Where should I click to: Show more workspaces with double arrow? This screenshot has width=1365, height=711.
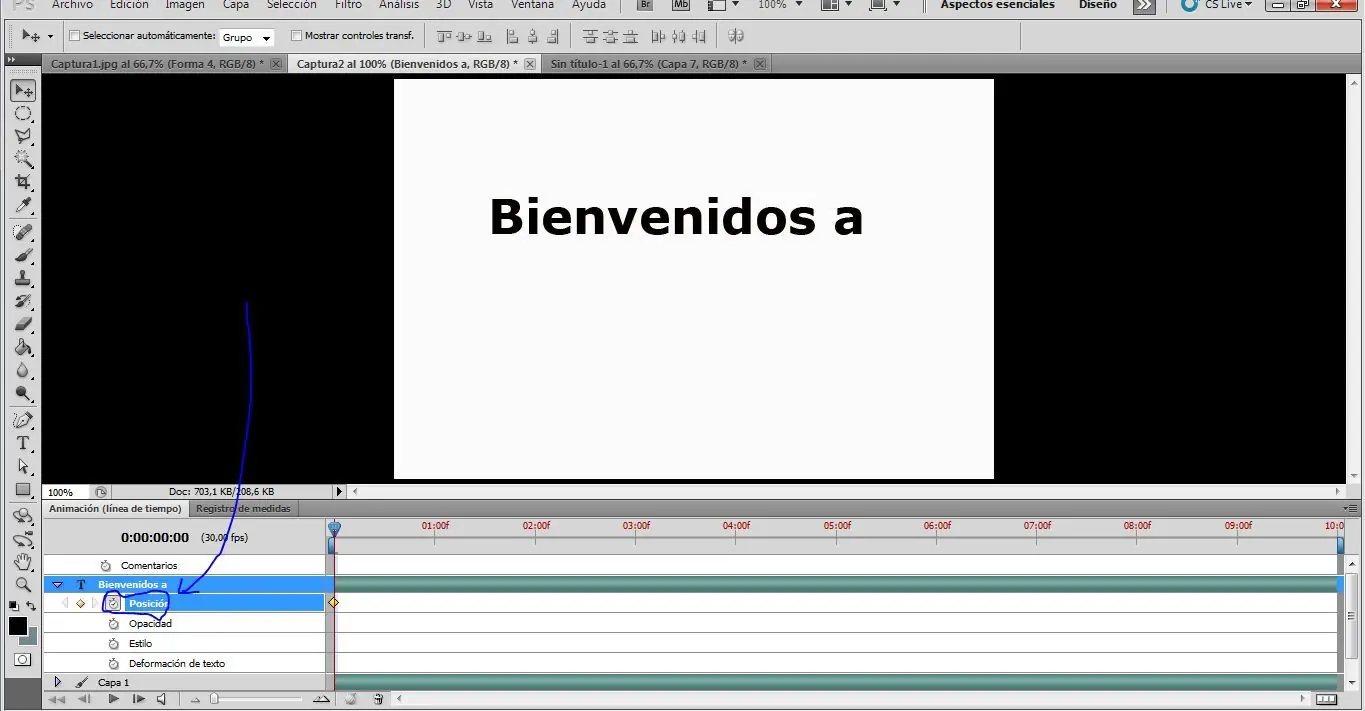click(x=1143, y=5)
